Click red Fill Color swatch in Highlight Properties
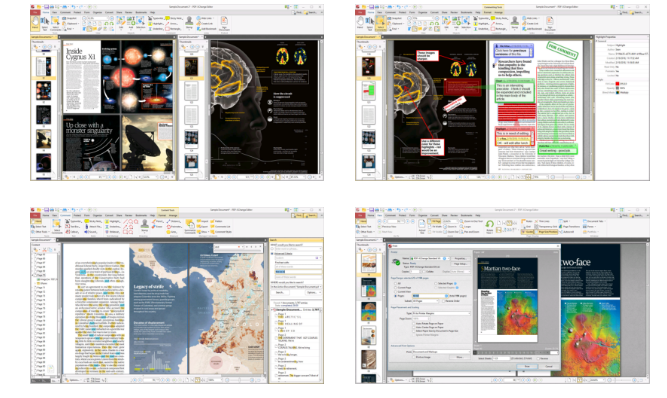Screen dimensions: 667x398 pyautogui.click(x=618, y=84)
